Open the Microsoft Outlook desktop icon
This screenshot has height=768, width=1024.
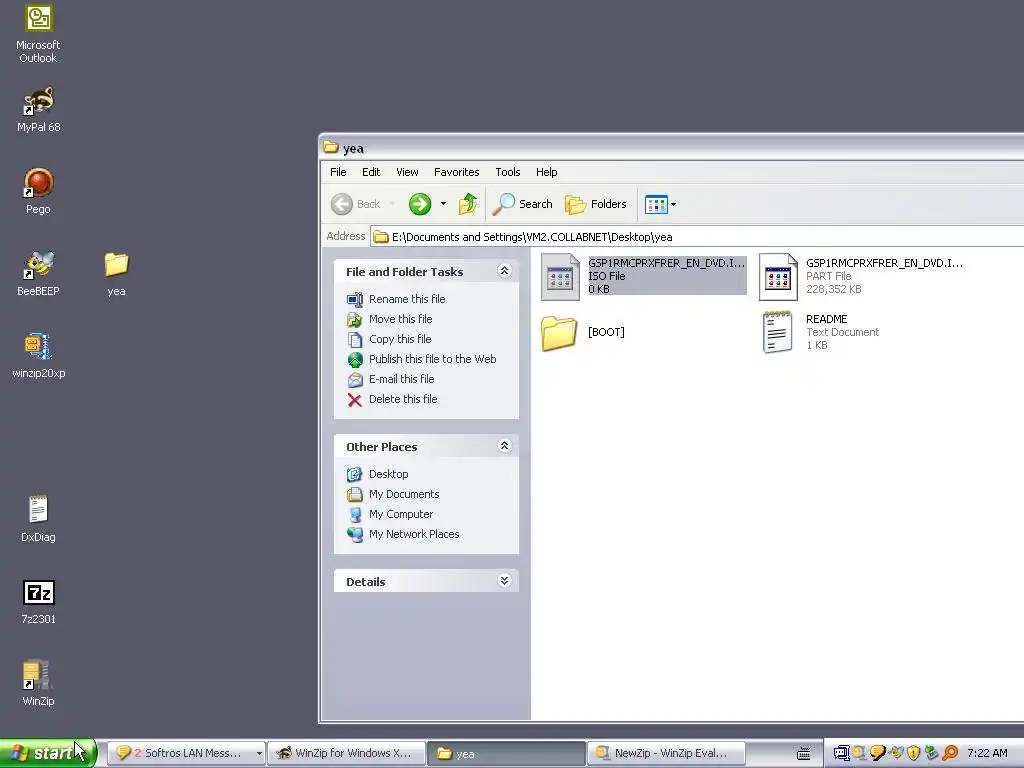pyautogui.click(x=39, y=34)
